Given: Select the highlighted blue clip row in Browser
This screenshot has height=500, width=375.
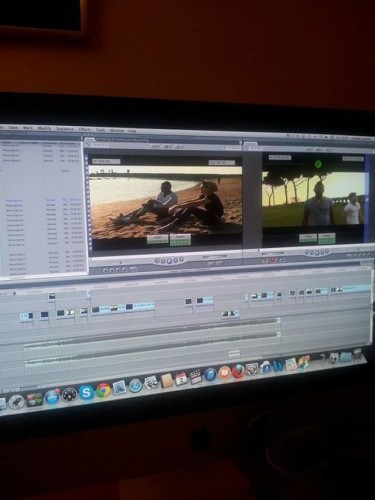Looking at the screenshot, I should point(44,200).
